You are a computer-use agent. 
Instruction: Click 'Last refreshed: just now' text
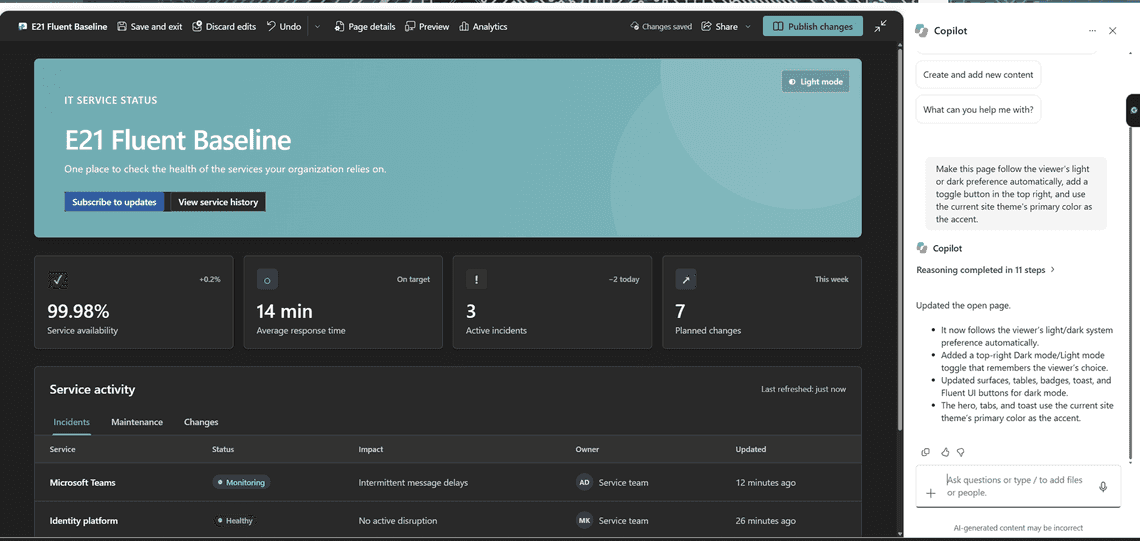(803, 389)
